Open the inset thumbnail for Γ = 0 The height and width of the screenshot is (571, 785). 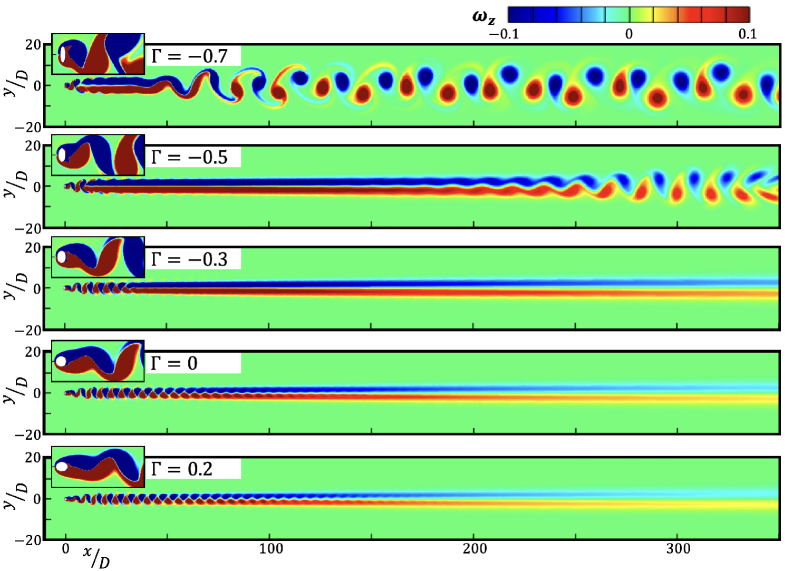pos(98,360)
